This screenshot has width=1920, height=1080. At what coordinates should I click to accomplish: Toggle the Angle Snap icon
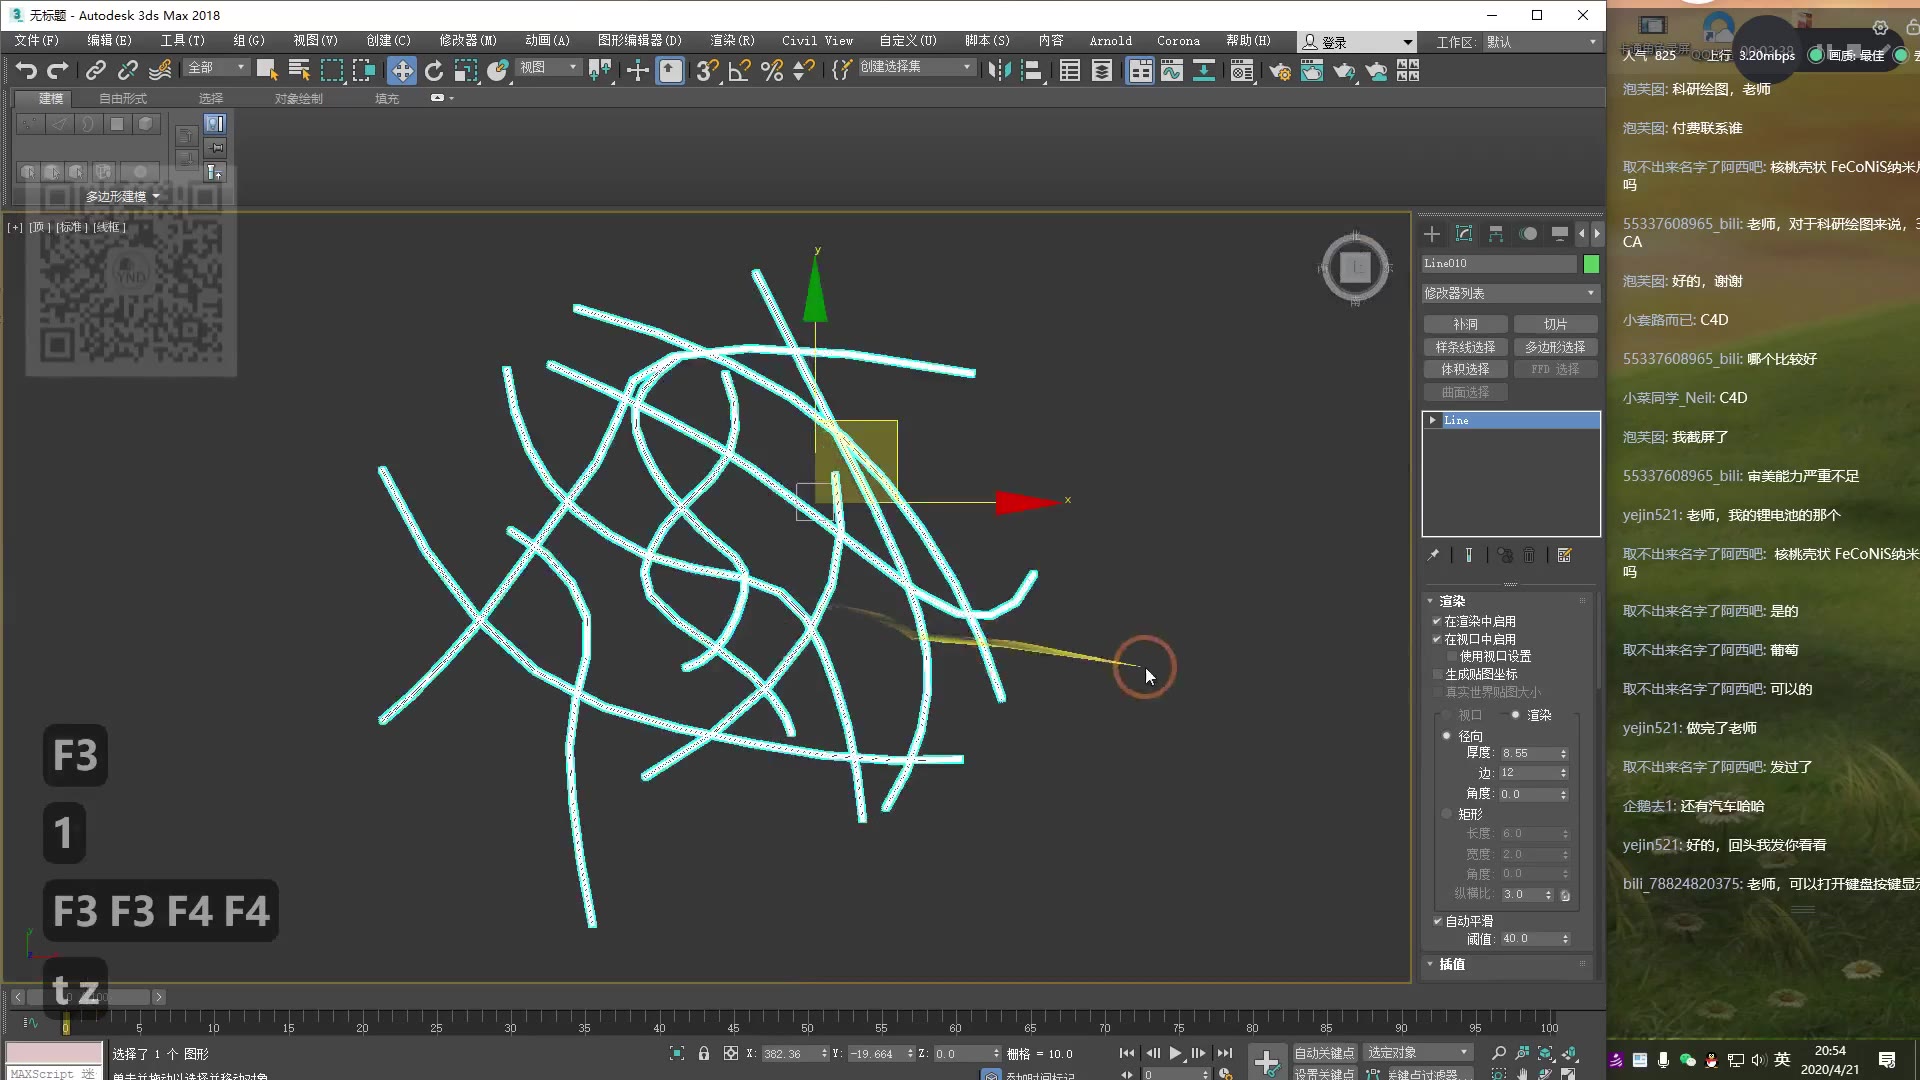tap(740, 70)
